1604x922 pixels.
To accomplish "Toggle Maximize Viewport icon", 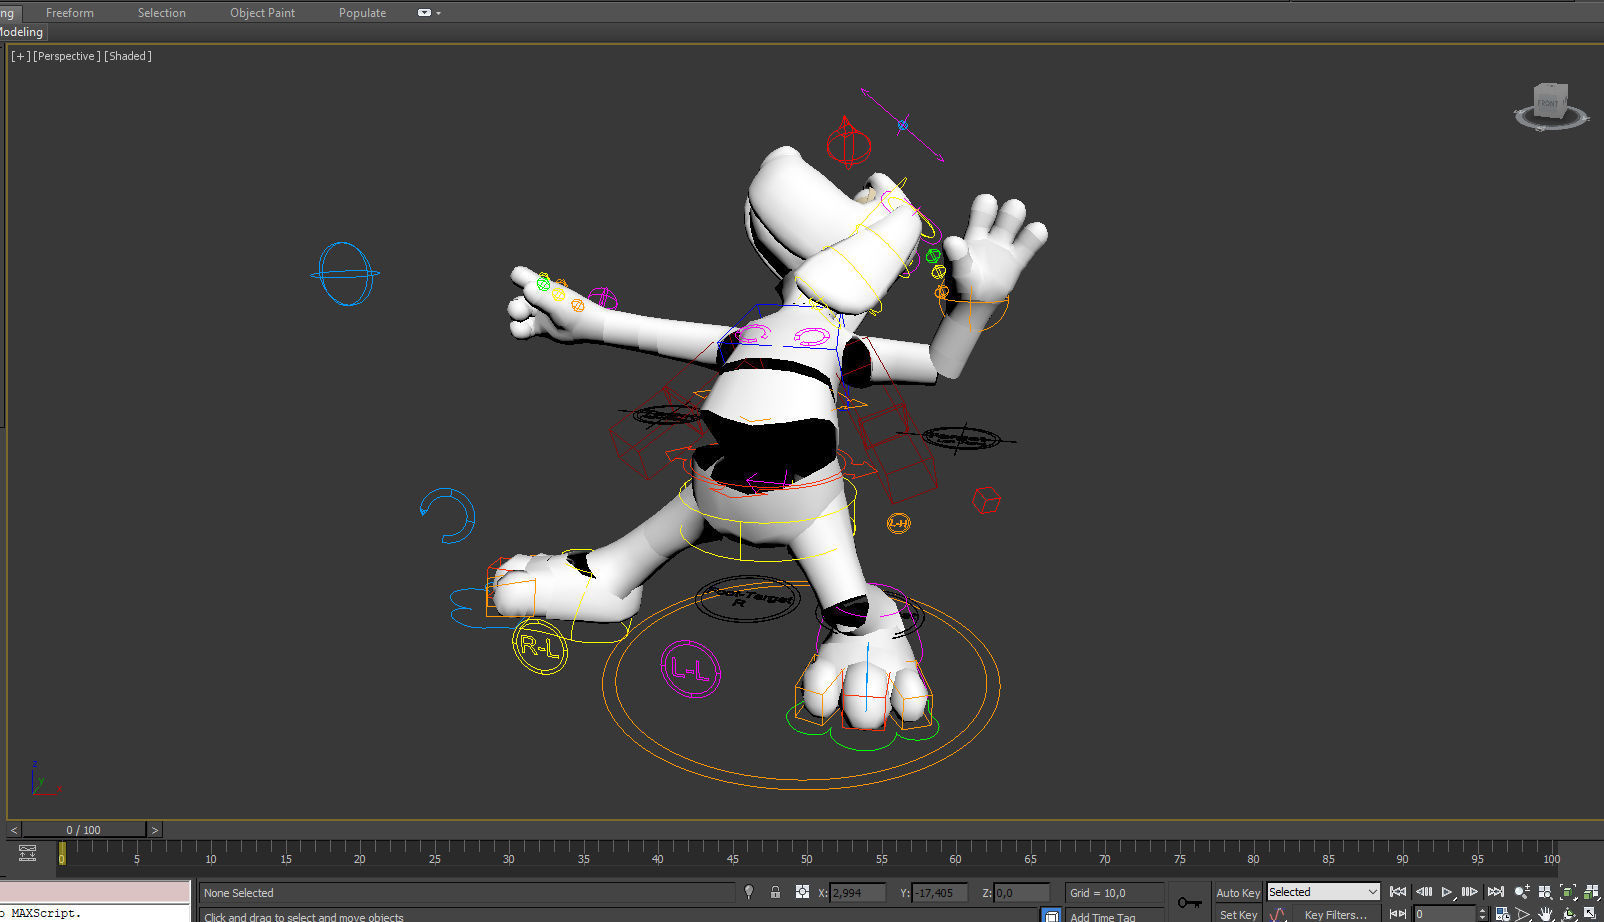I will tap(1590, 913).
